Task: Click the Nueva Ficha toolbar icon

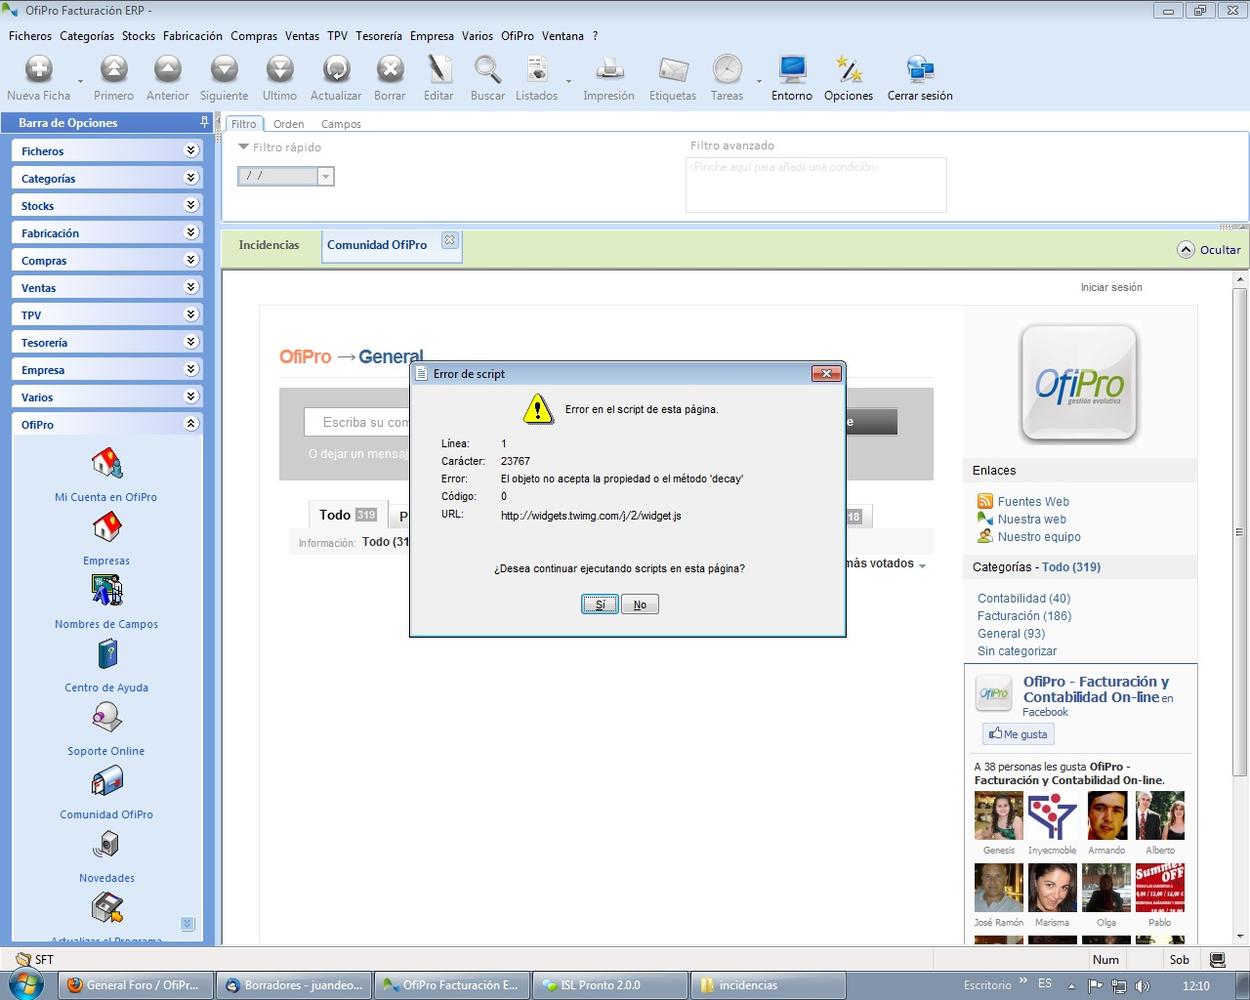Action: click(39, 69)
